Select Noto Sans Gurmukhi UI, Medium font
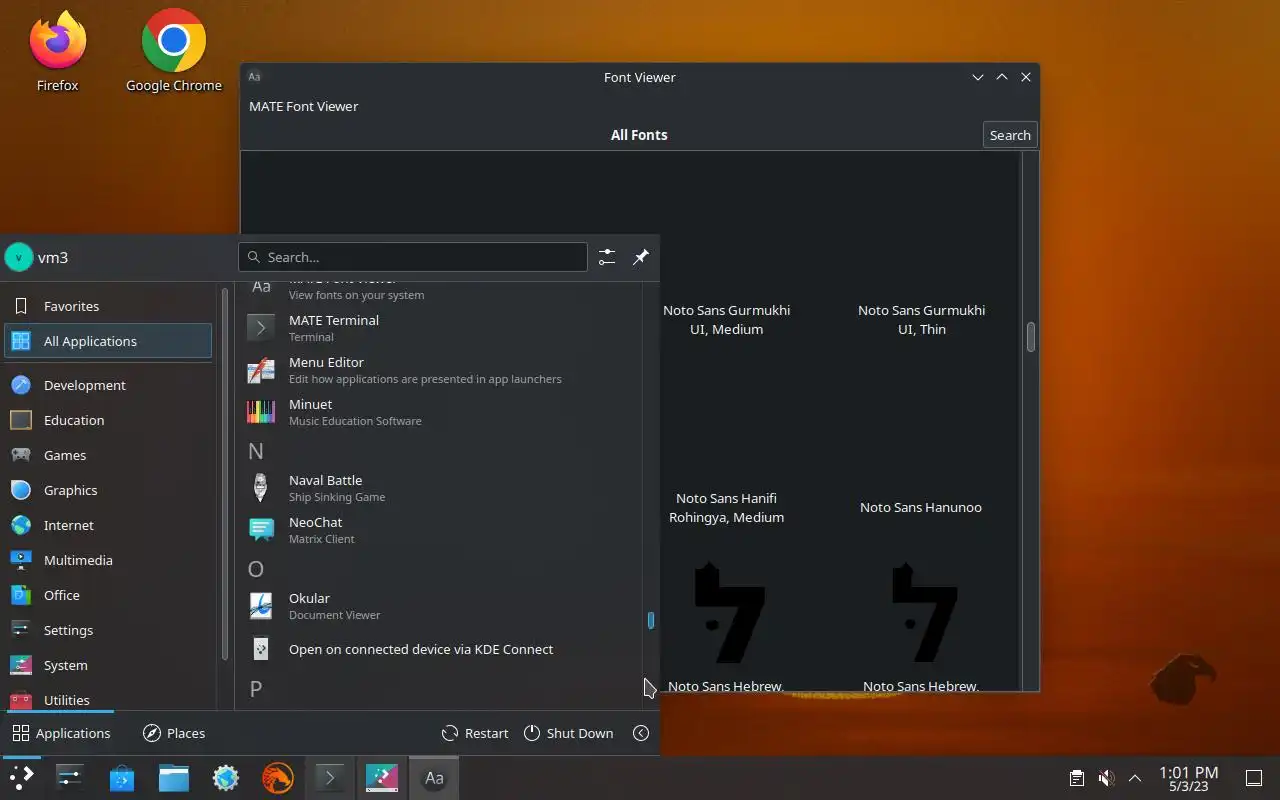 (727, 319)
